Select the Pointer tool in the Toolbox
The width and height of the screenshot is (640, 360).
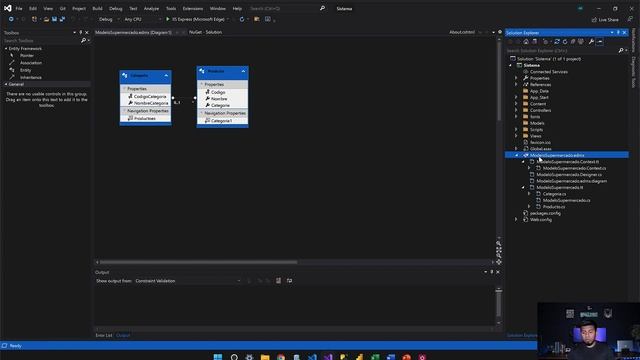click(x=27, y=56)
